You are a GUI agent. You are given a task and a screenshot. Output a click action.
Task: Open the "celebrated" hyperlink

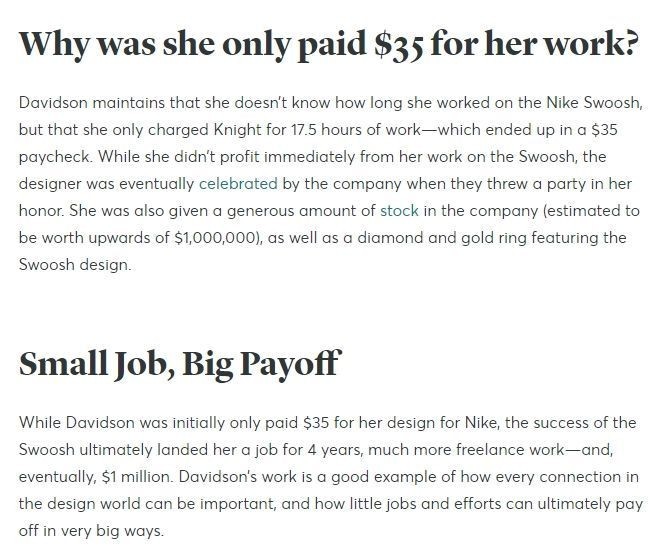[238, 184]
